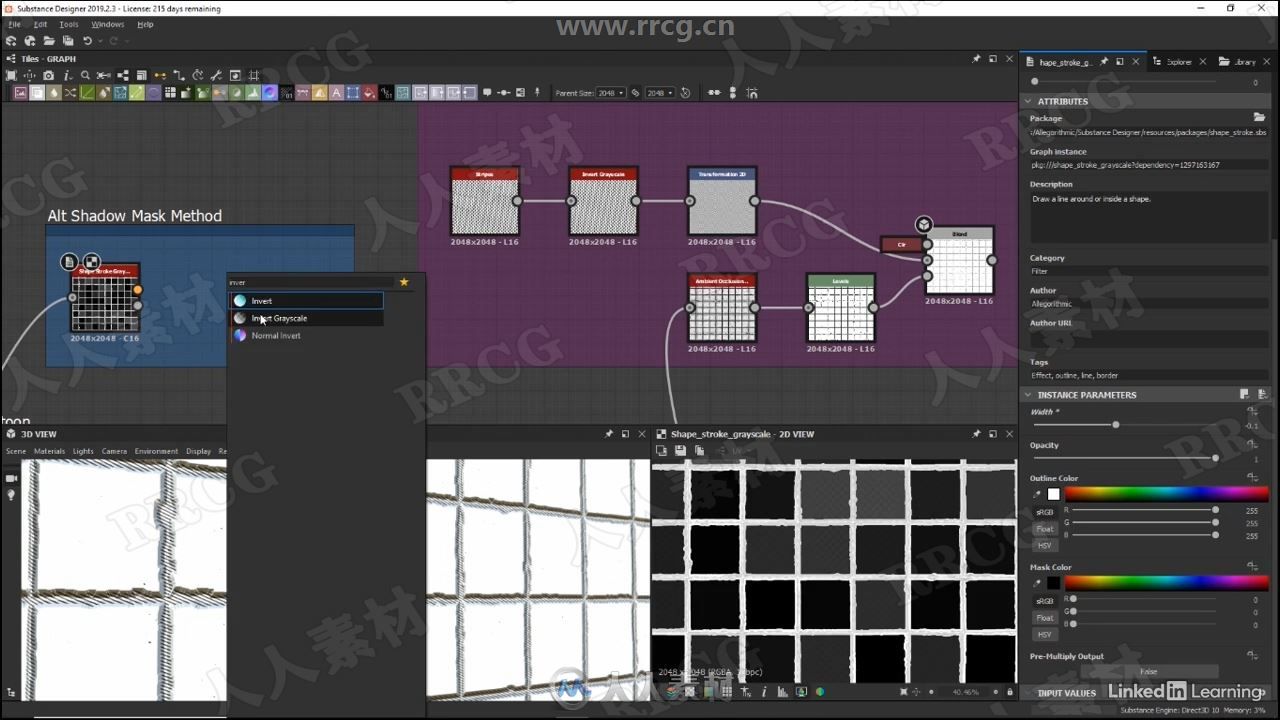
Task: Click the wrench tools icon in graph toolbar
Action: pos(216,75)
